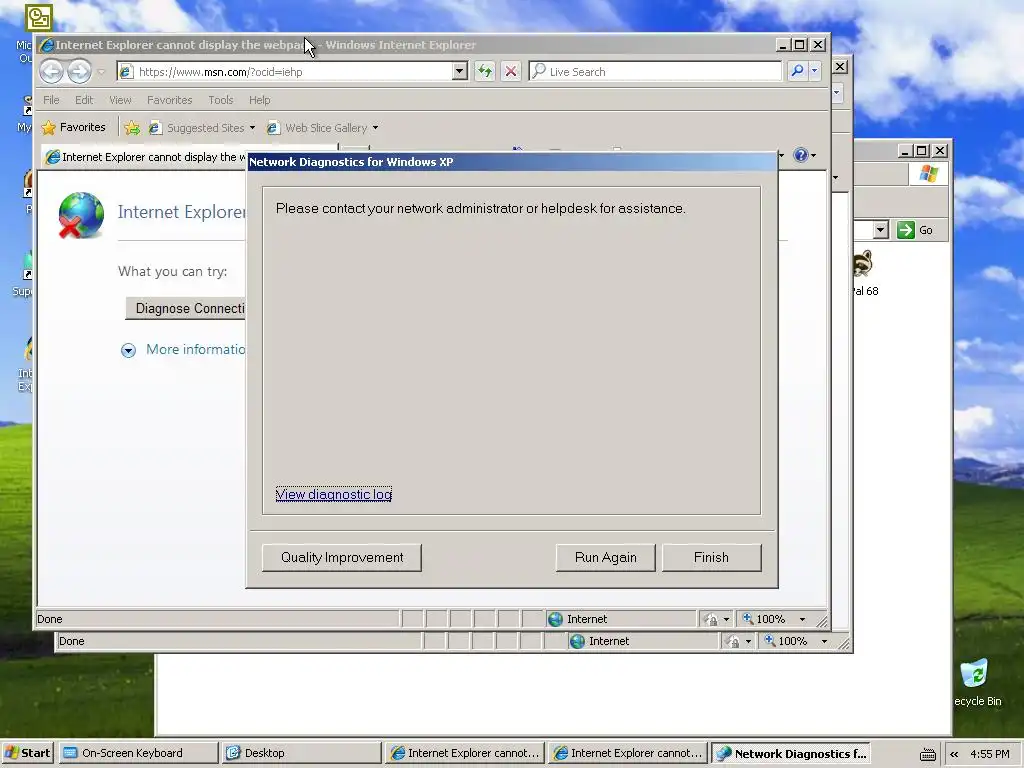Add to Favorites Bar star icon
This screenshot has height=768, width=1024.
pos(132,128)
